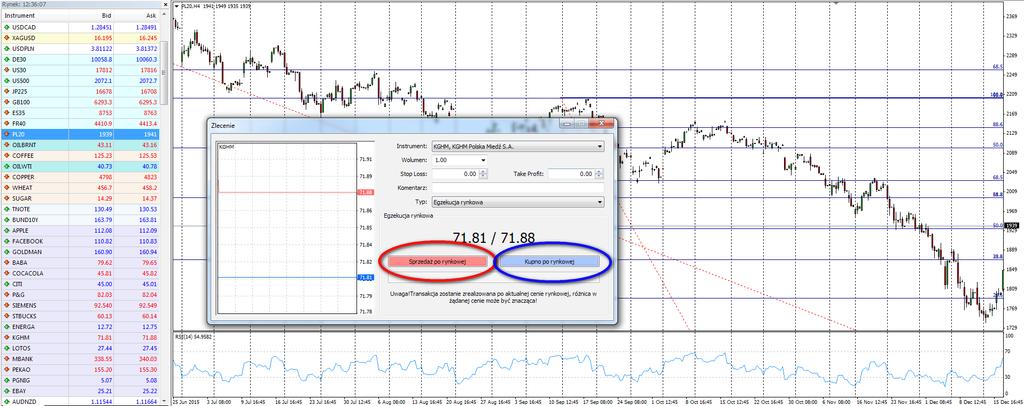1024x406 pixels.
Task: Select the STBUCKS row in market watch
Action: 80,315
